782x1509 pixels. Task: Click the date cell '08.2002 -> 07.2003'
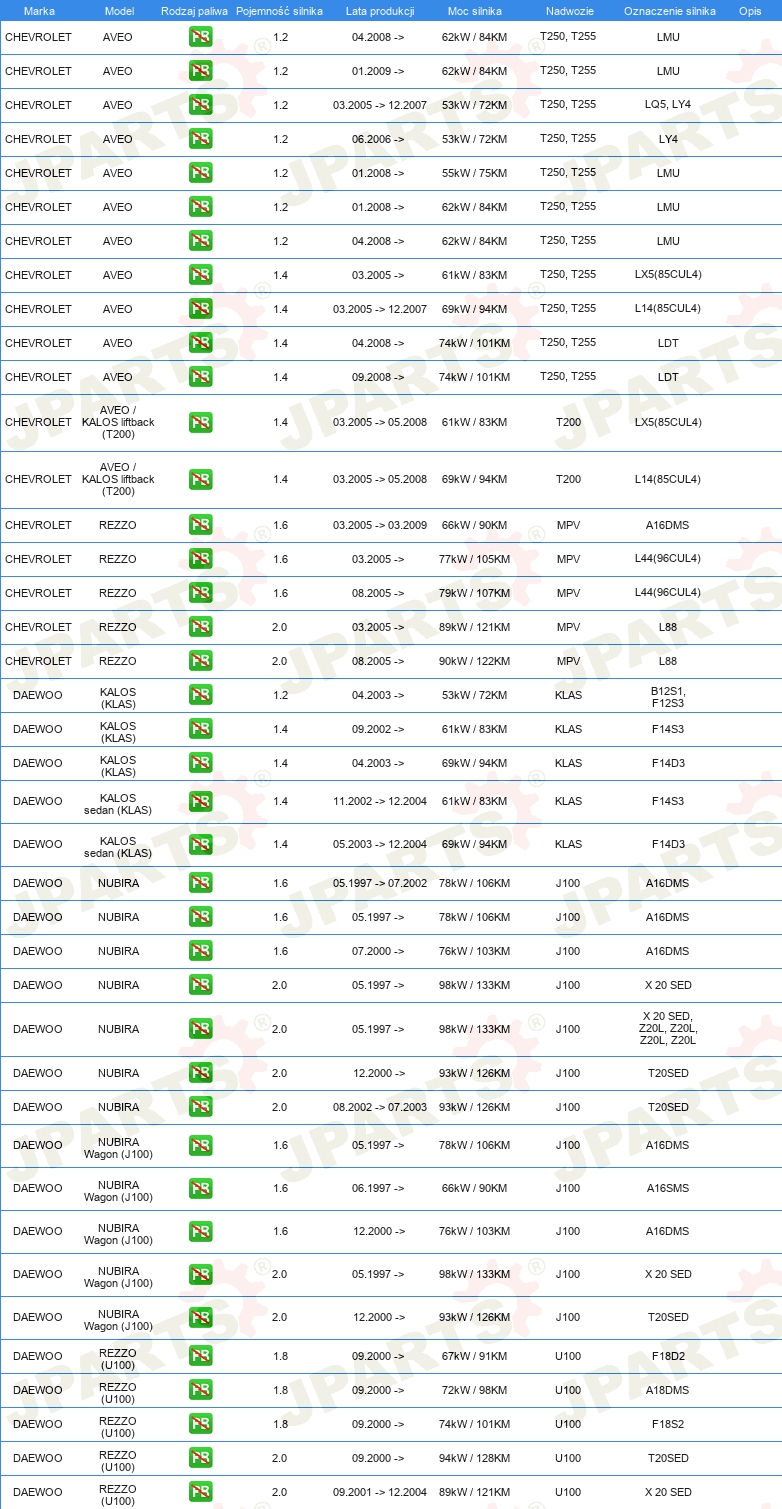click(x=380, y=1107)
